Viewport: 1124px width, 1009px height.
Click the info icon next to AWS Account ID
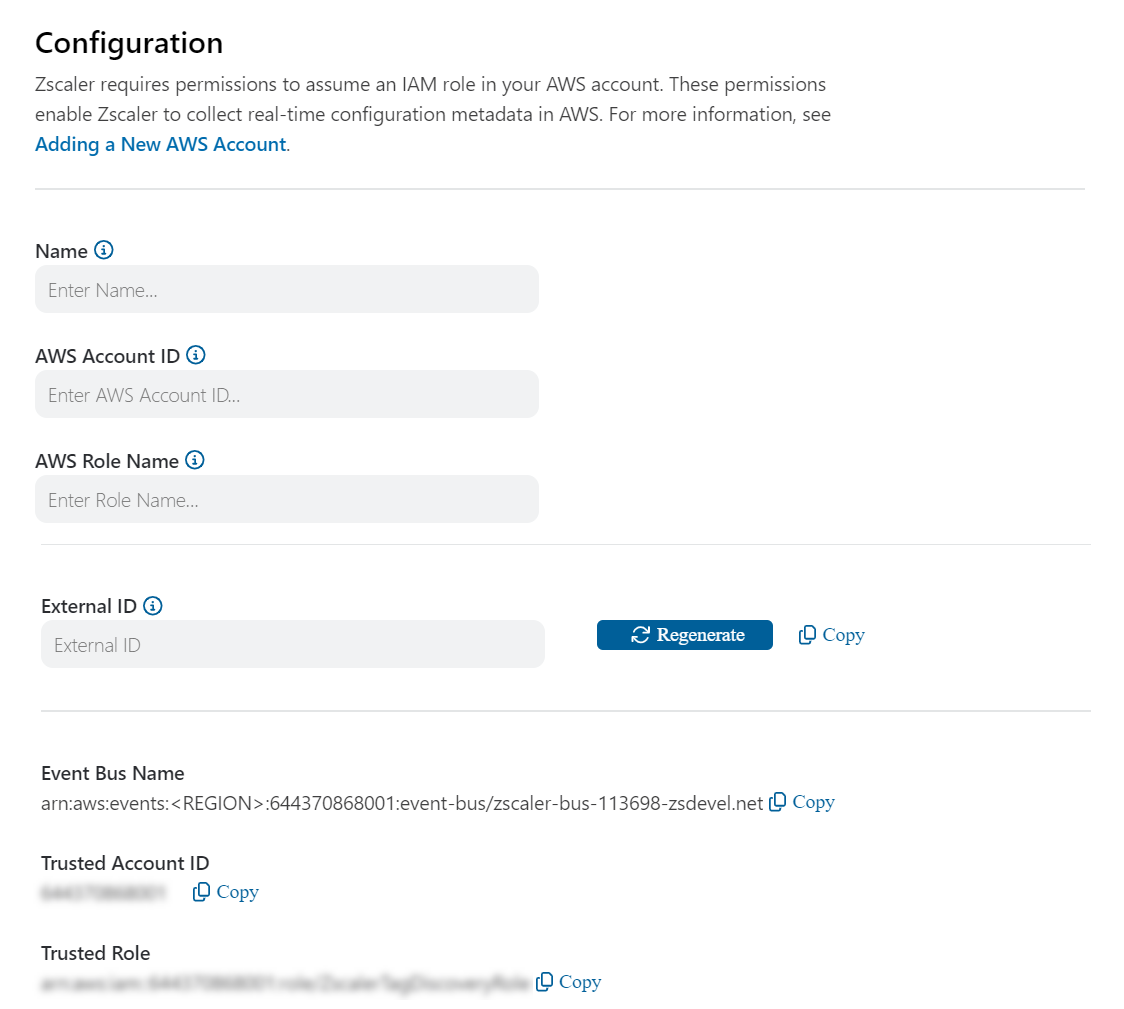pos(196,355)
